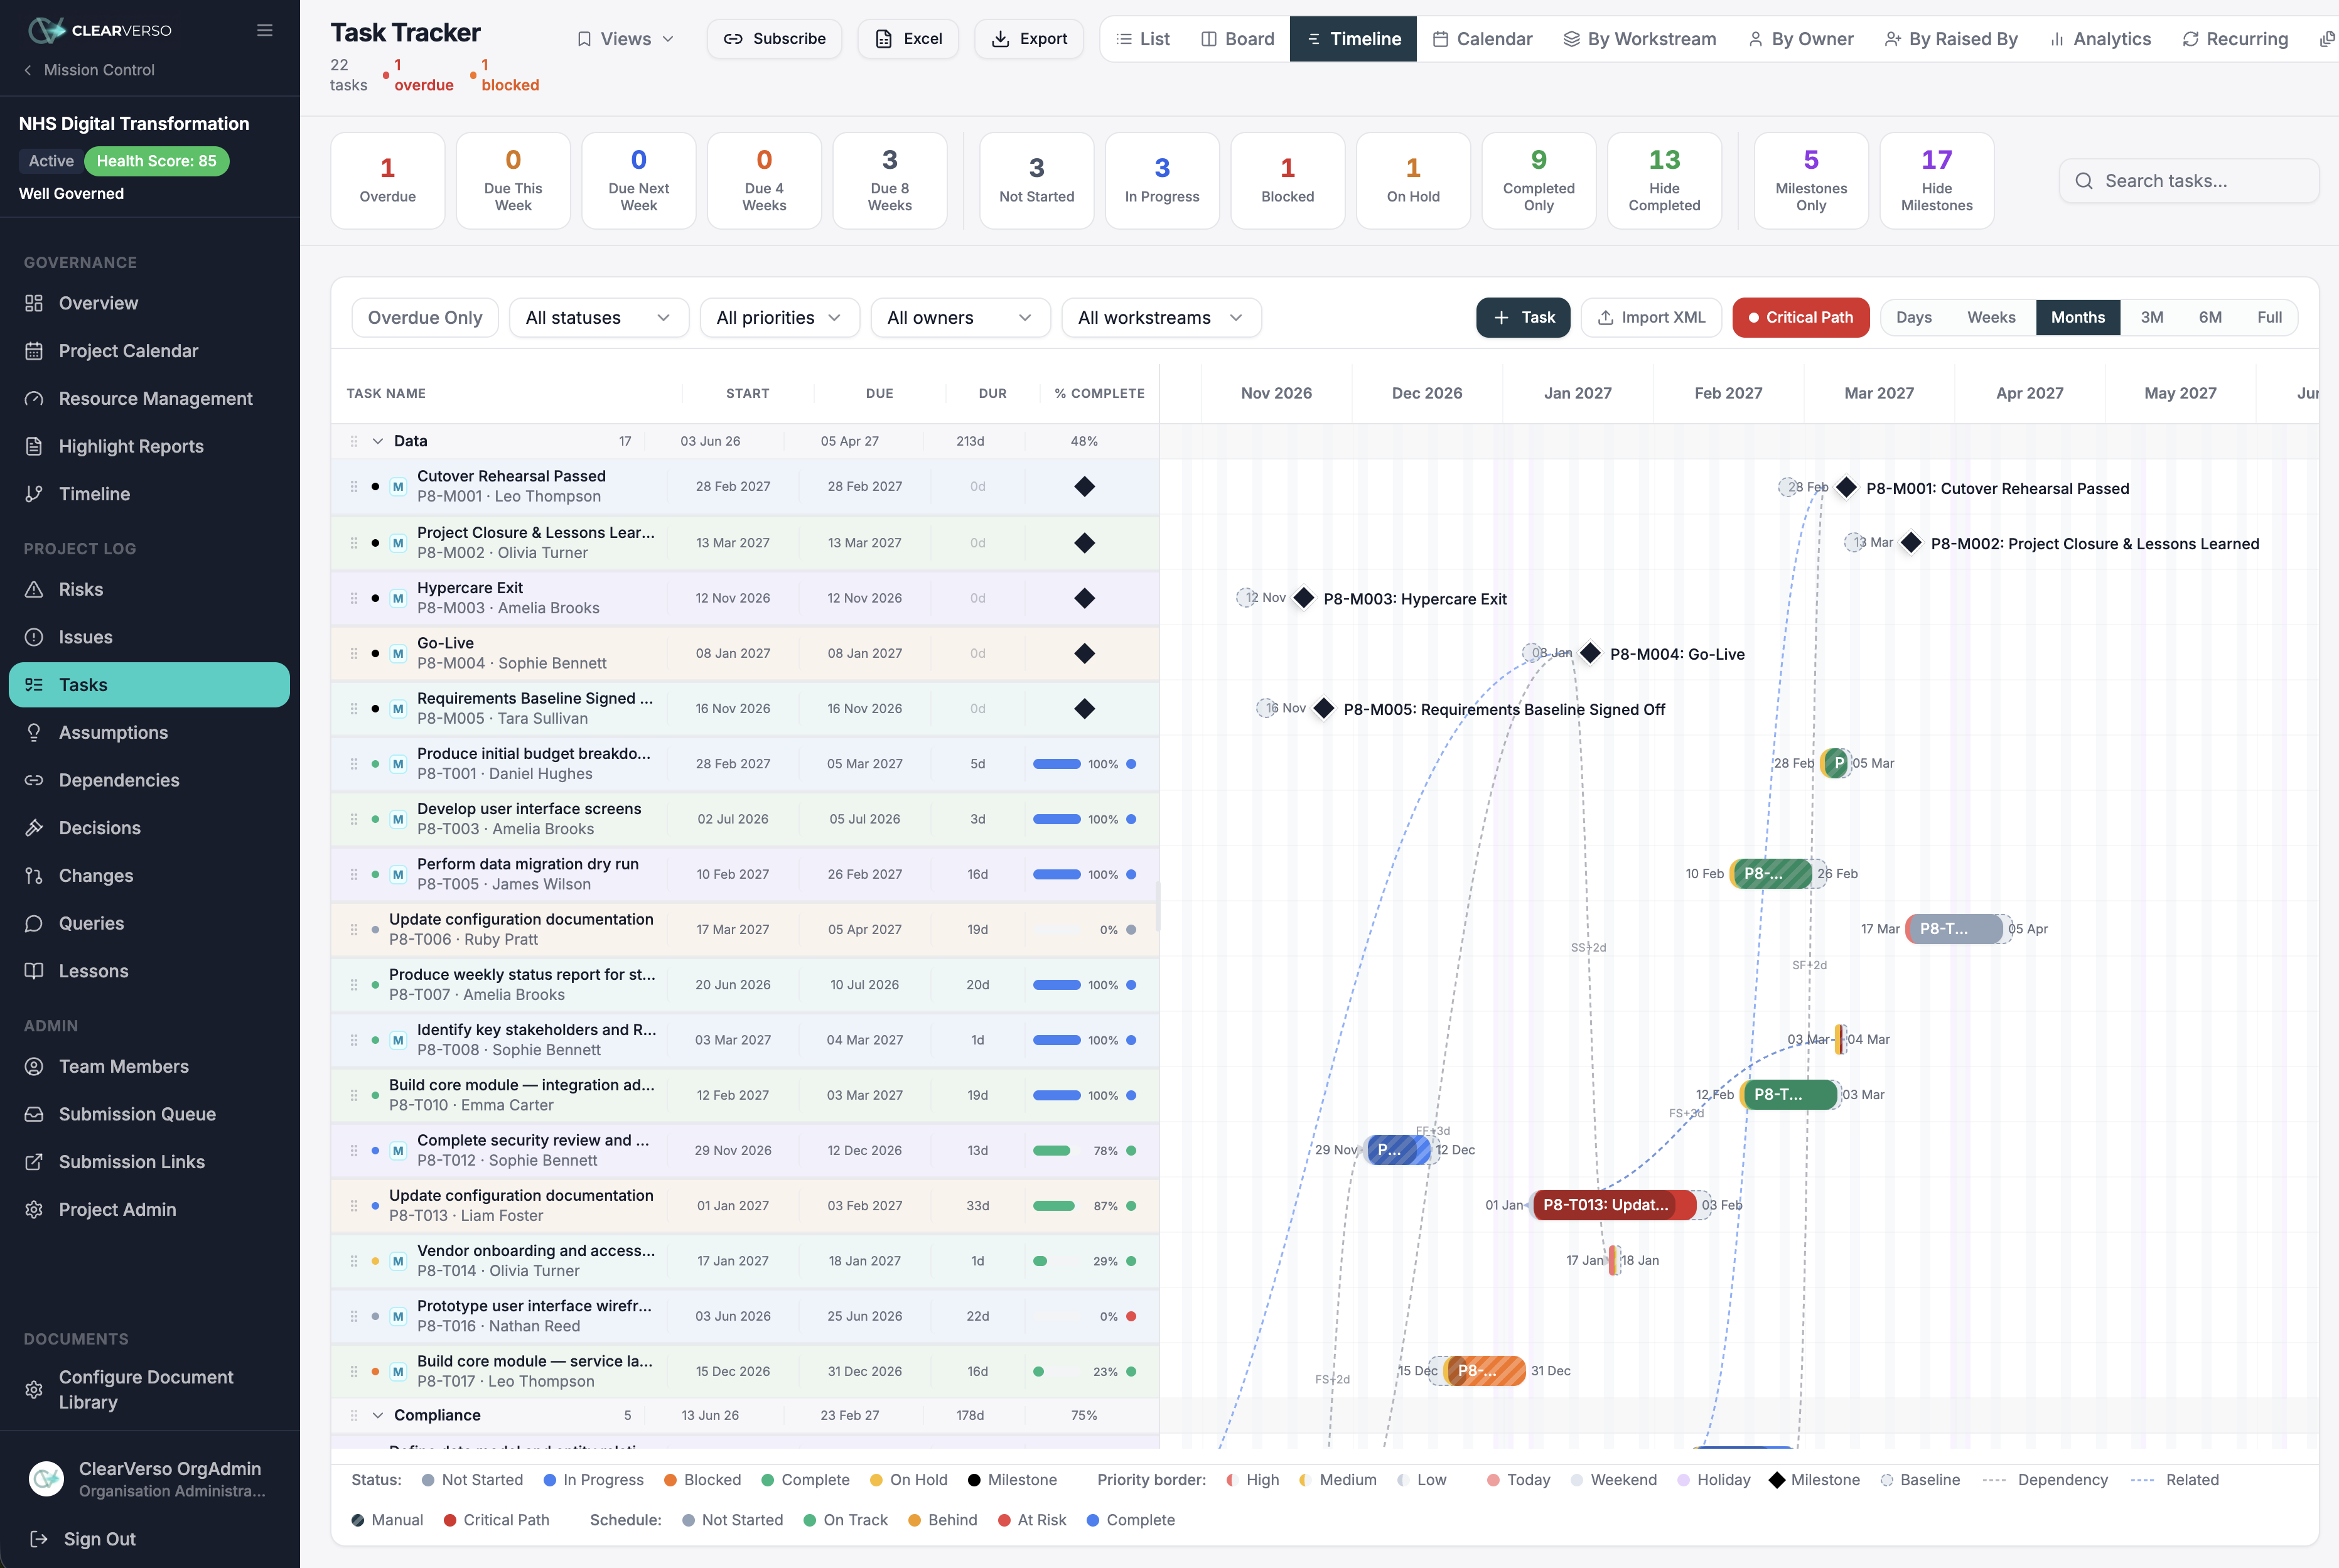
Task: Click the Subscribe button
Action: [774, 39]
